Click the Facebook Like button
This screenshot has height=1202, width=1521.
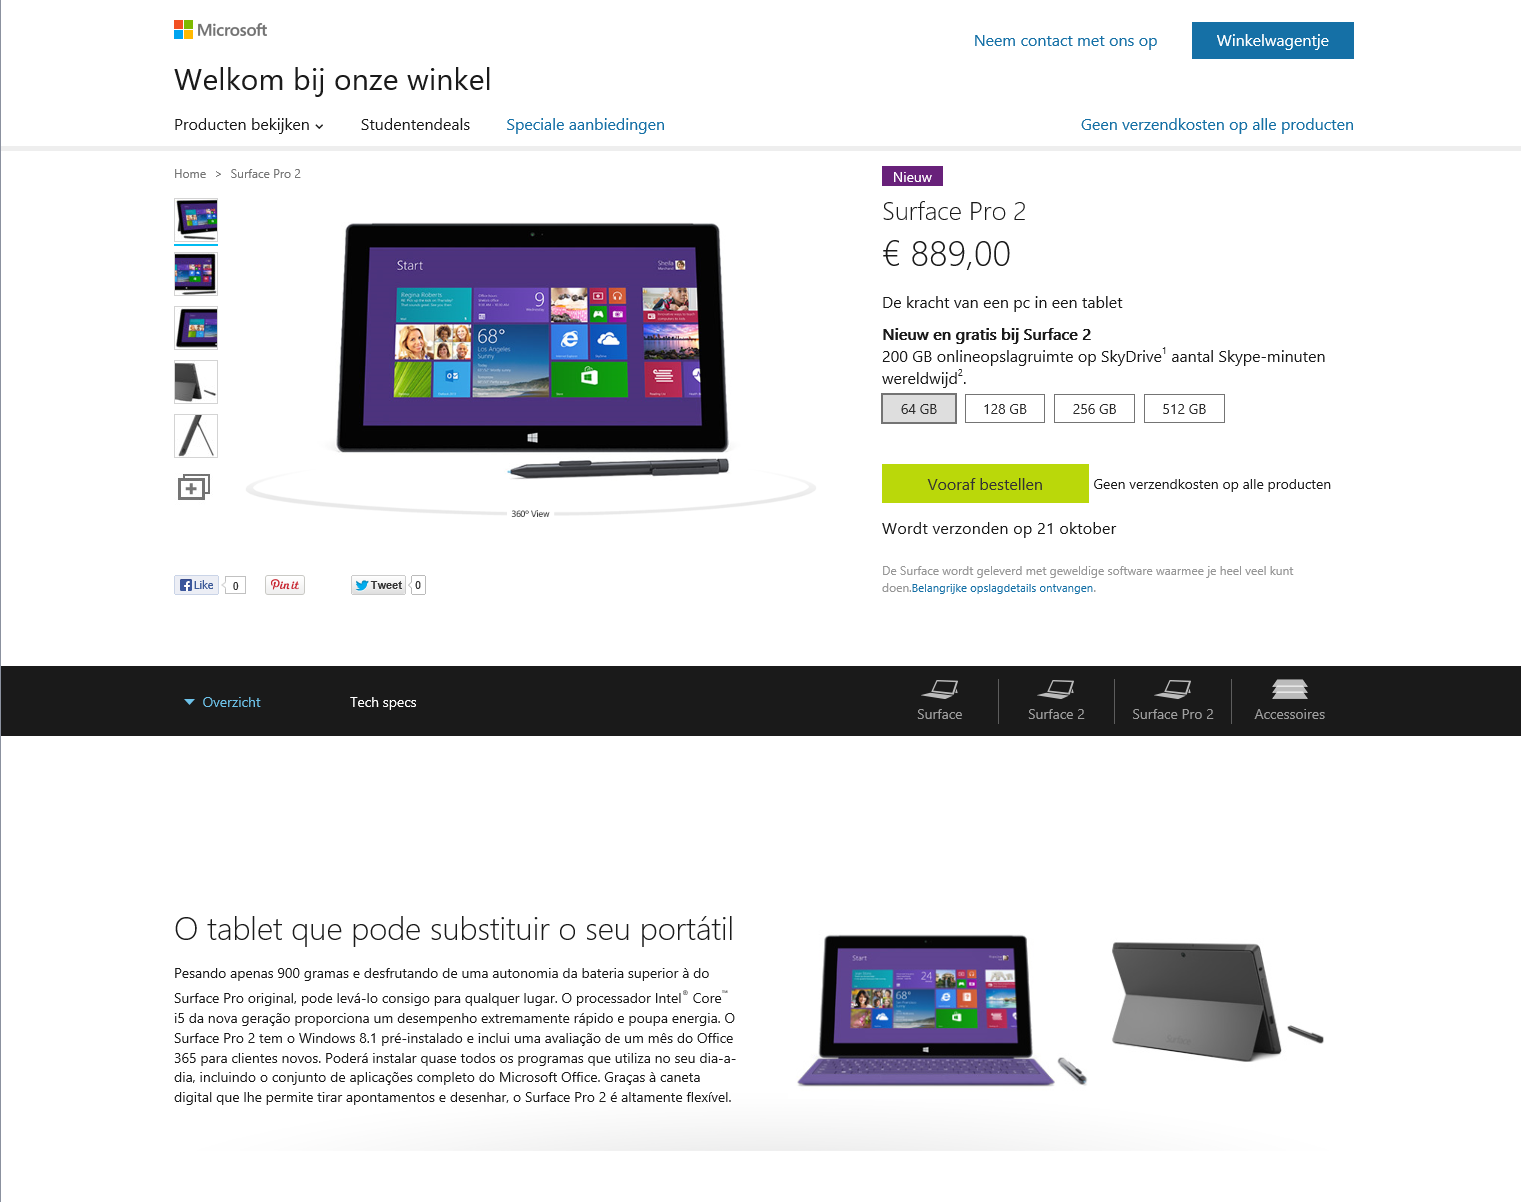point(196,585)
